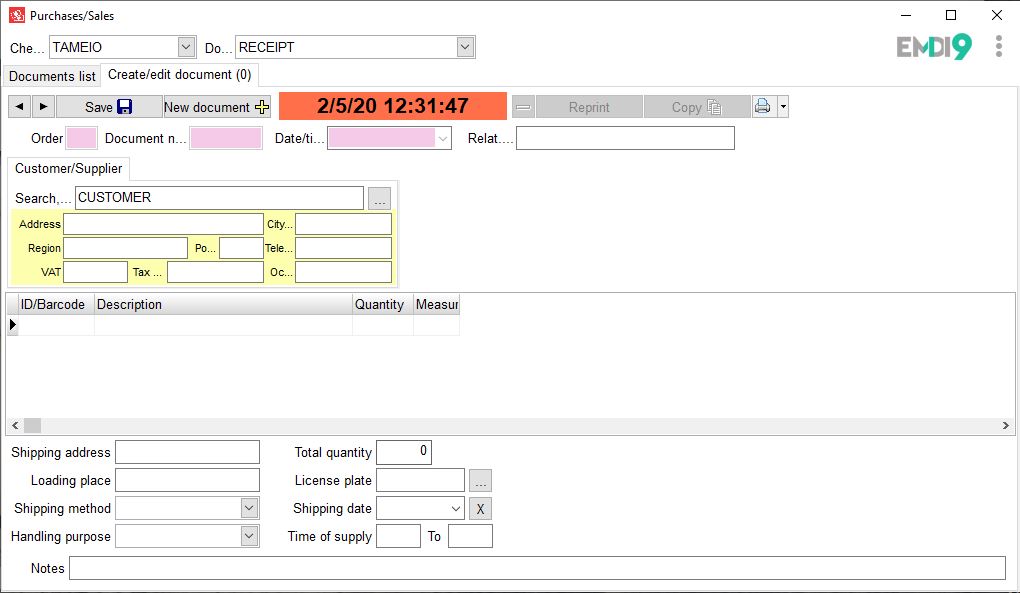The width and height of the screenshot is (1020, 593).
Task: Open the Handling purpose dropdown
Action: pos(249,536)
